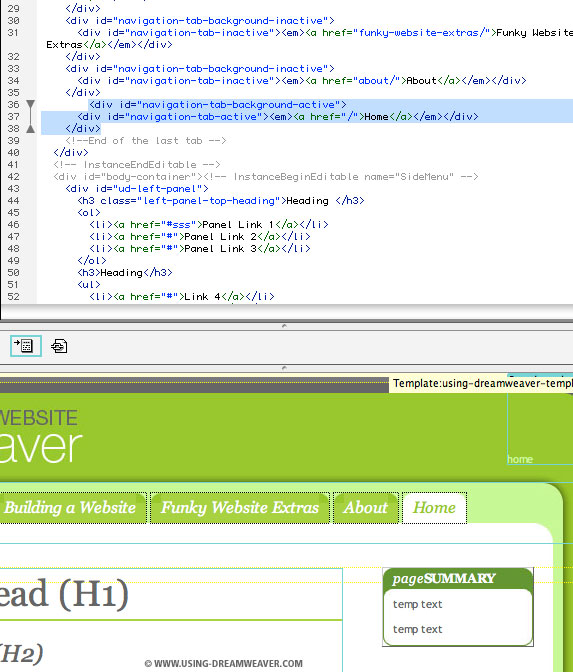Click the small home link in header
Image resolution: width=573 pixels, height=672 pixels.
tap(520, 459)
